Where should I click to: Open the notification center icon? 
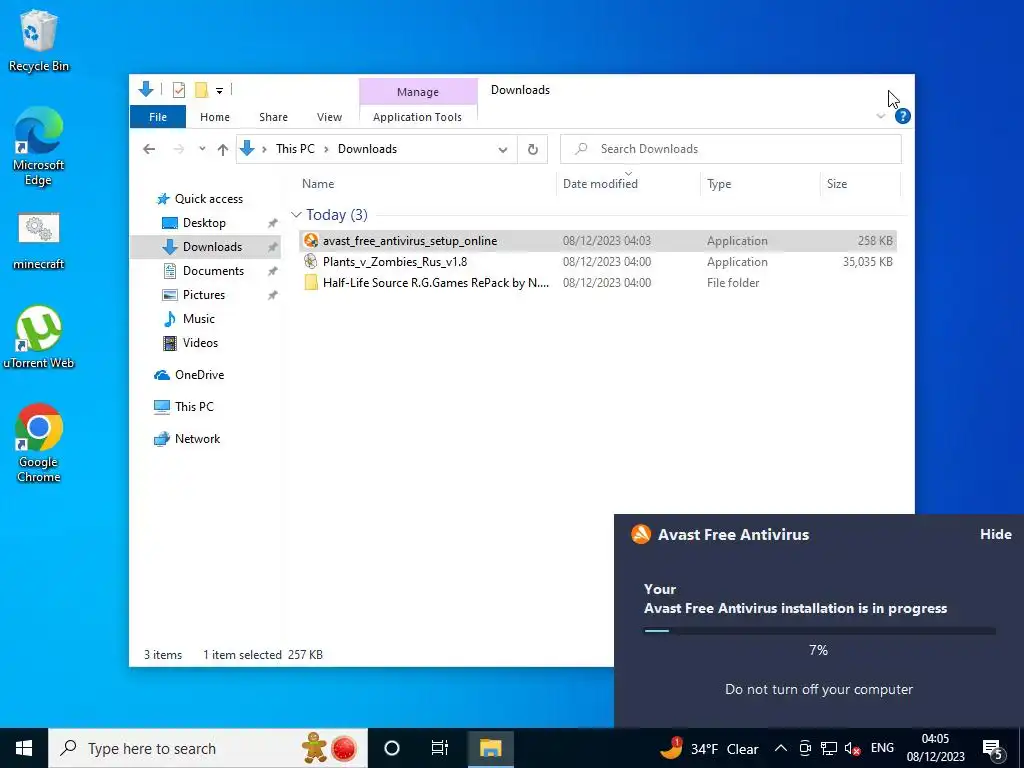point(993,749)
